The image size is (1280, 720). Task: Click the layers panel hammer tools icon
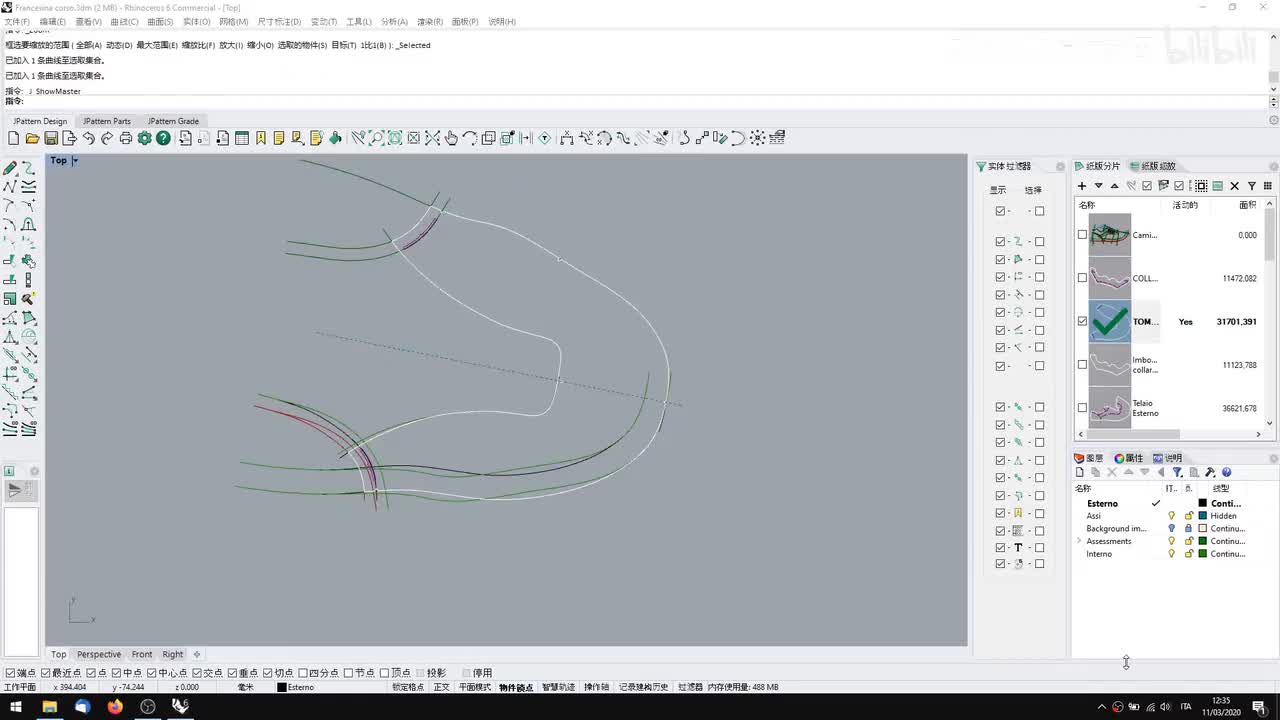point(1210,472)
